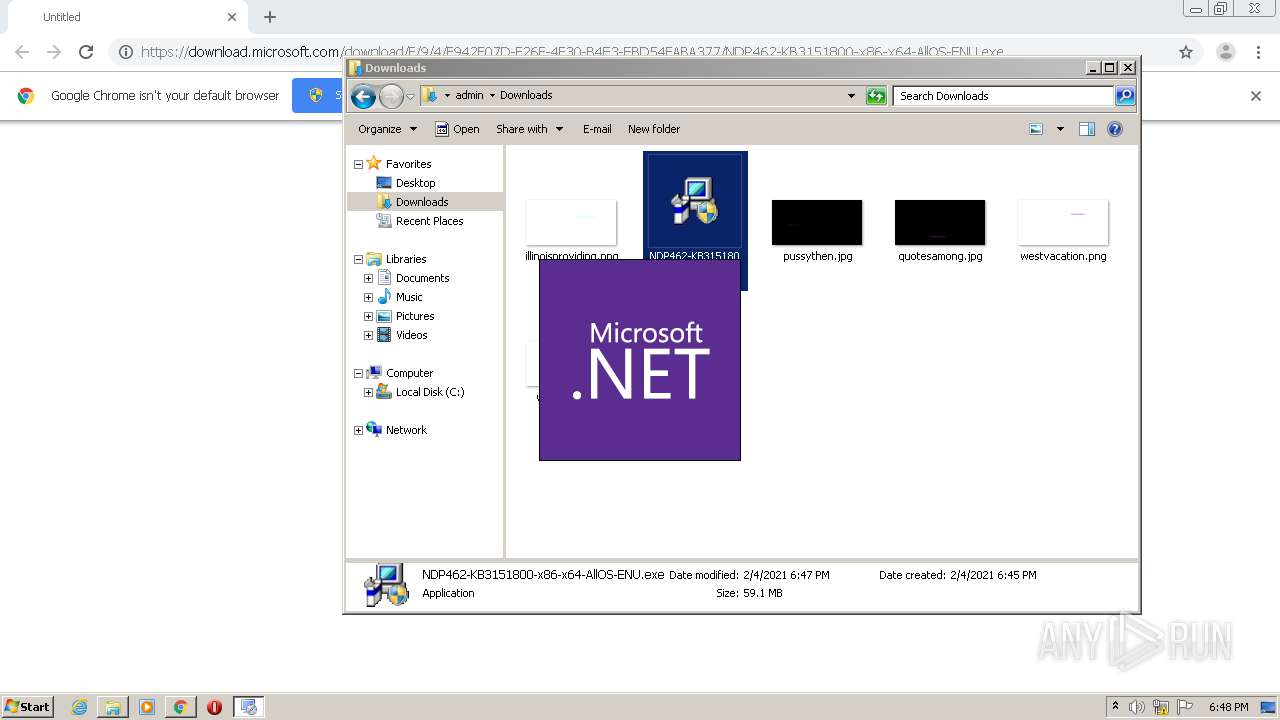The height and width of the screenshot is (720, 1280).
Task: Focus the Search Downloads field
Action: [x=1003, y=96]
